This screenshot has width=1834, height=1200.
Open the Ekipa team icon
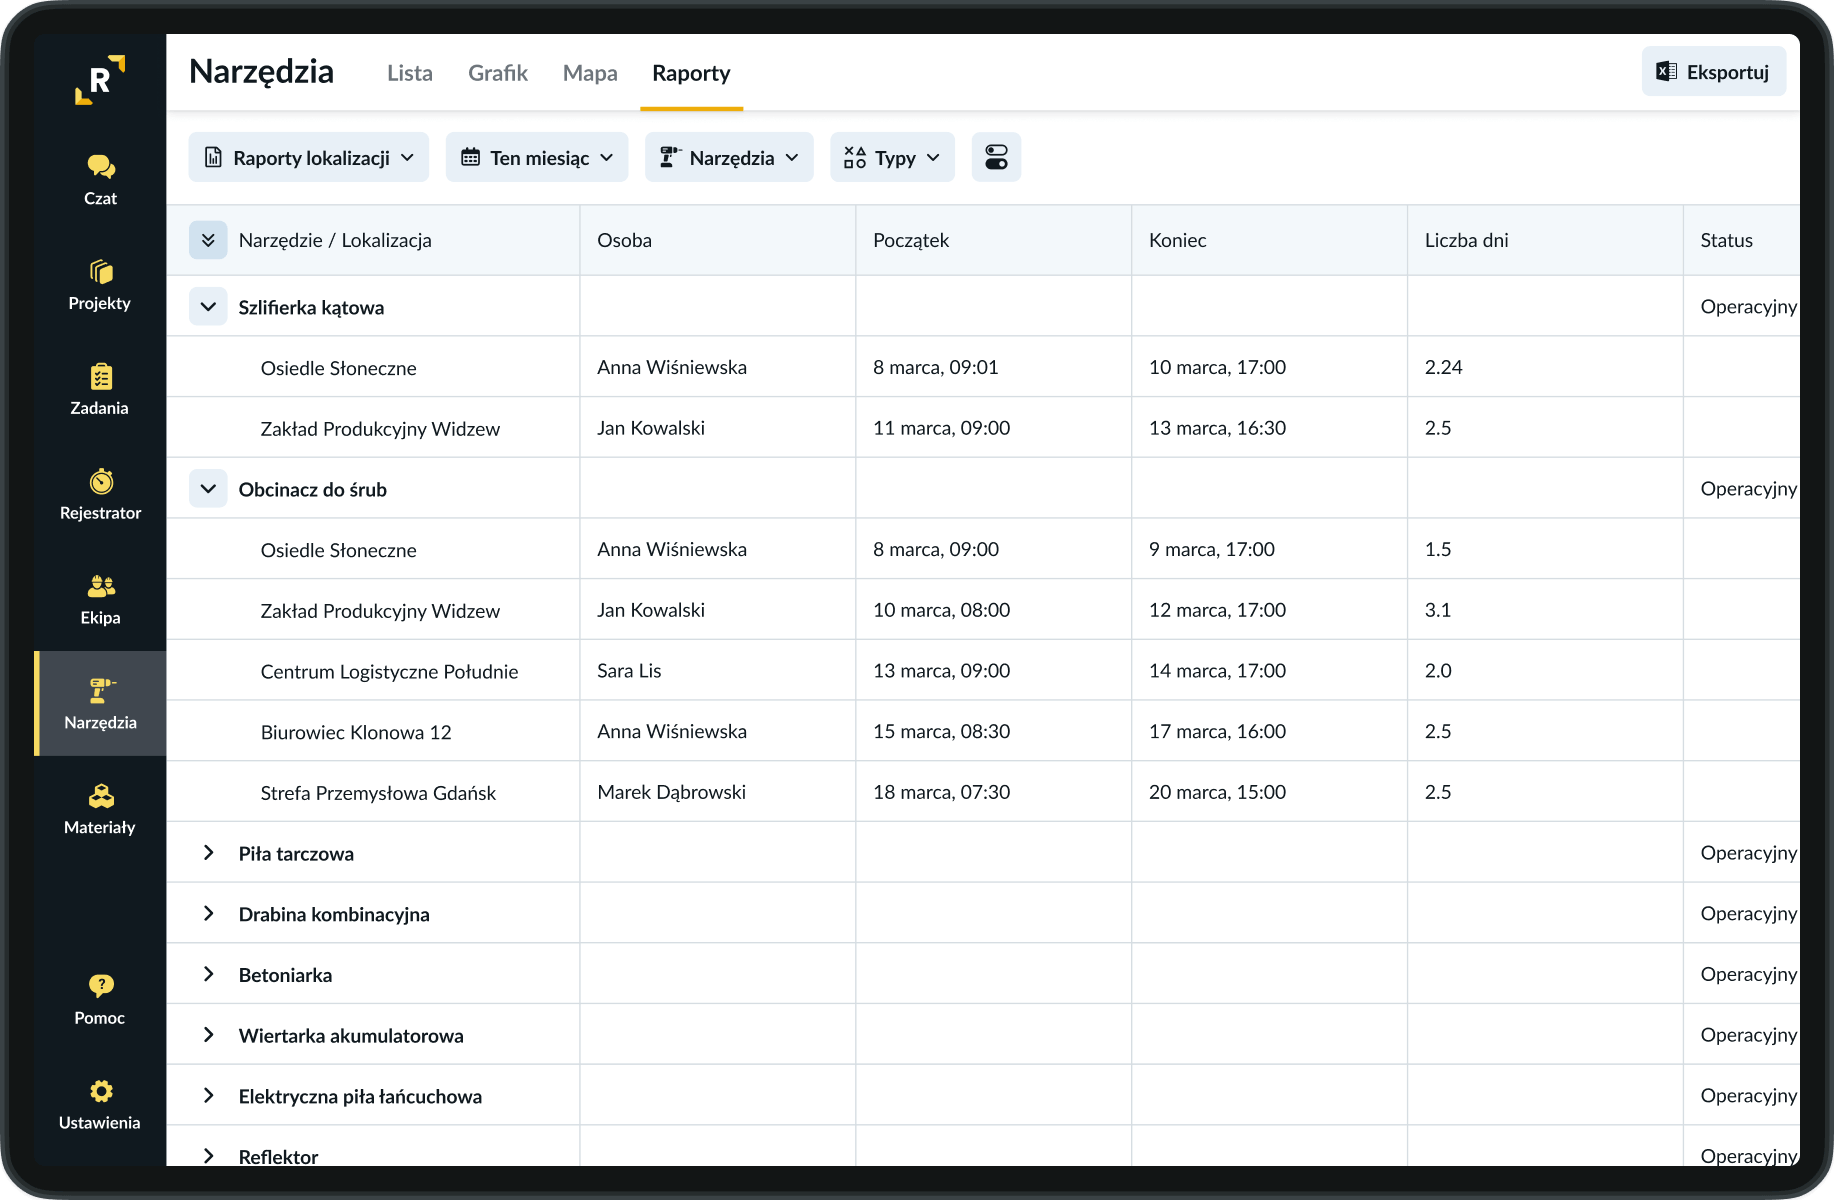(100, 586)
